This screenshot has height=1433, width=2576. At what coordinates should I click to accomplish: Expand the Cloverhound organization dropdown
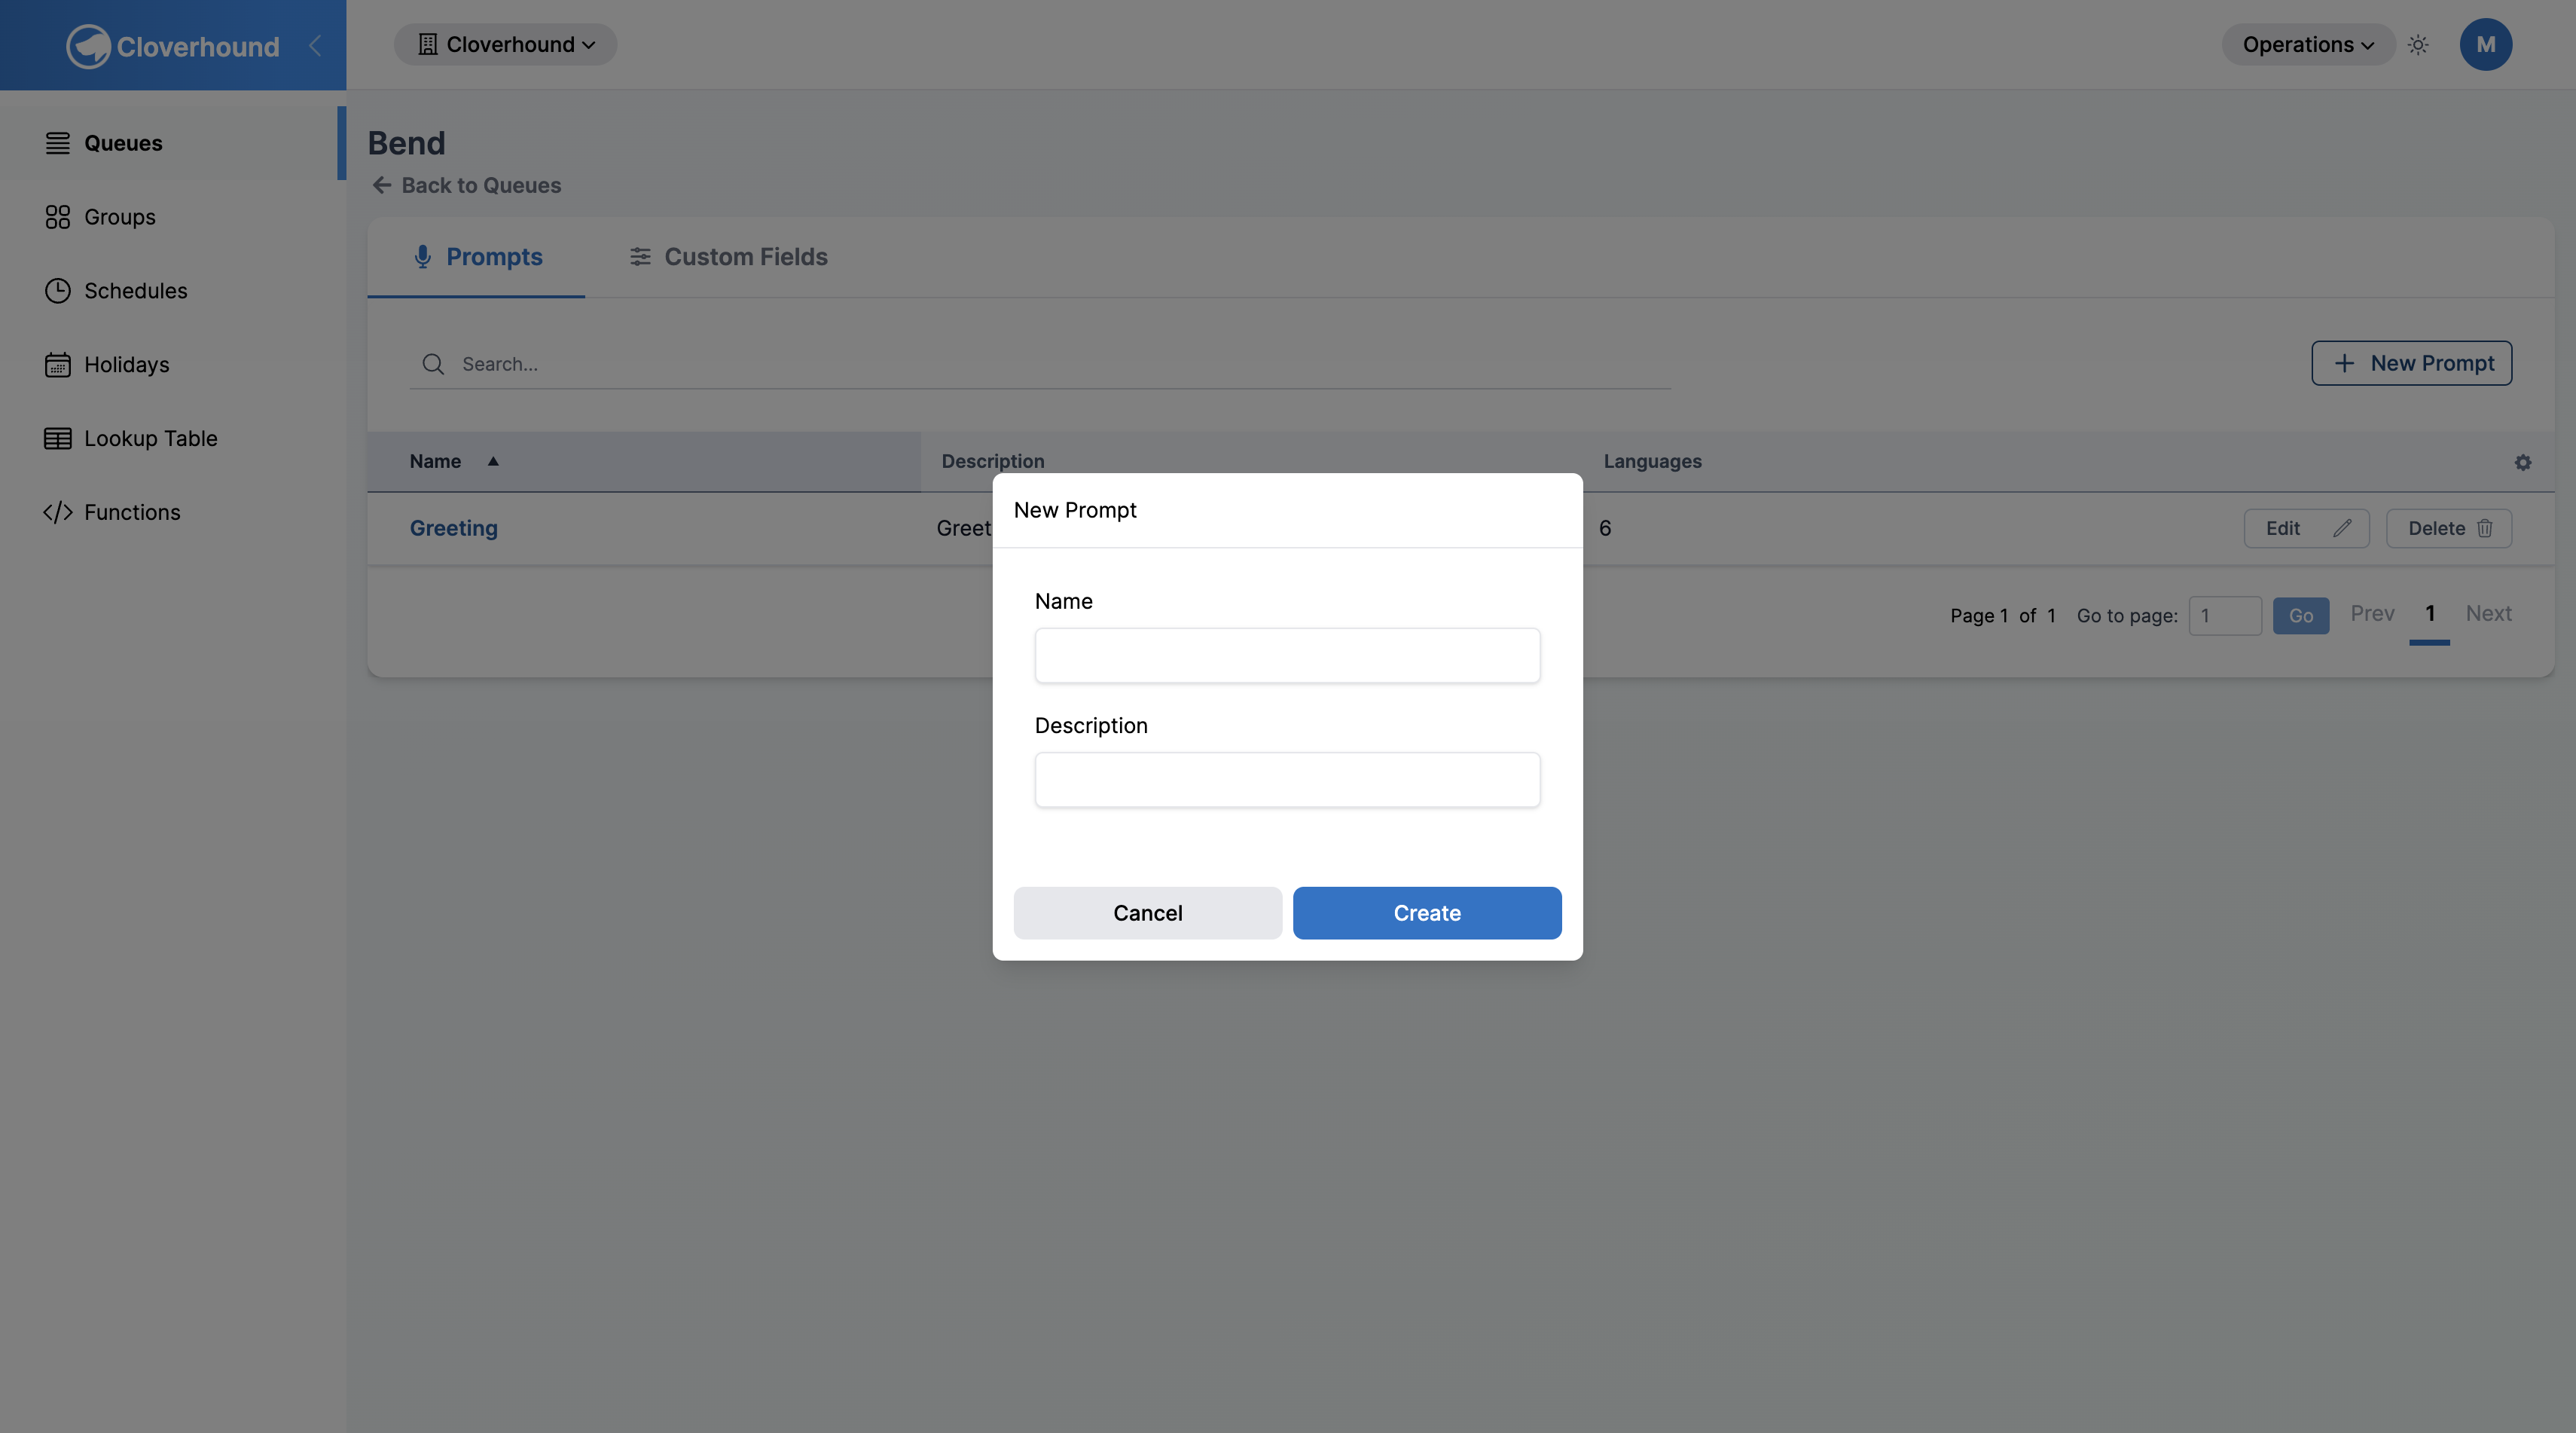tap(505, 45)
